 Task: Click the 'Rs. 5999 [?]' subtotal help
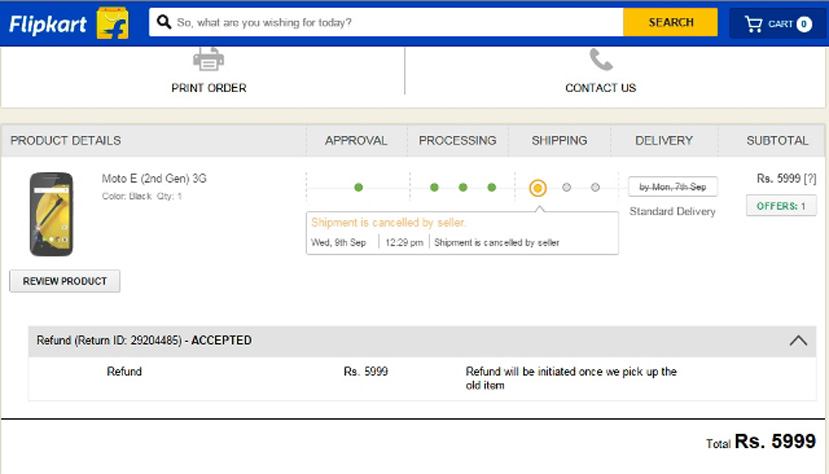(x=786, y=179)
